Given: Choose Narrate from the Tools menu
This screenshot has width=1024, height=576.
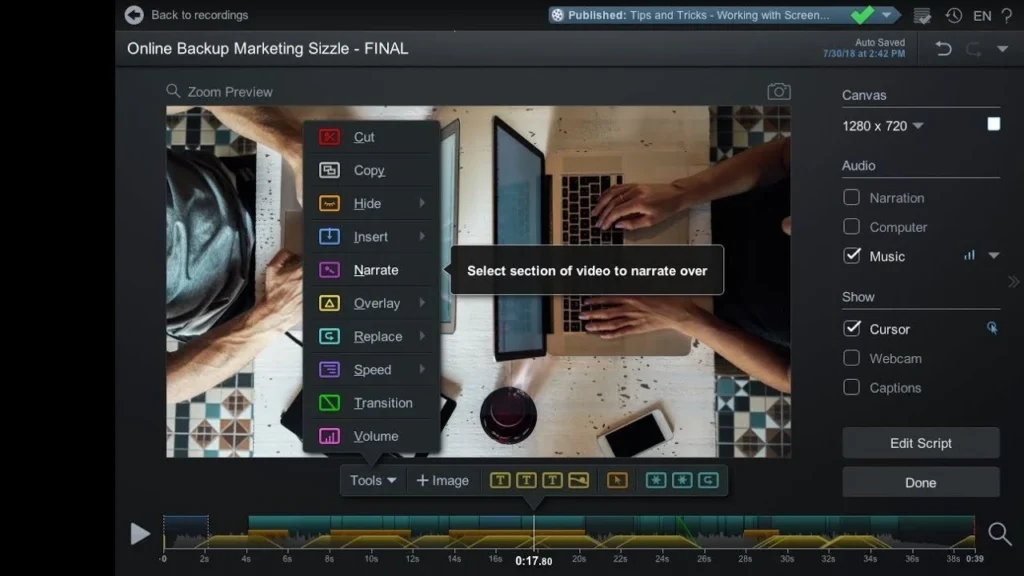Looking at the screenshot, I should tap(375, 270).
